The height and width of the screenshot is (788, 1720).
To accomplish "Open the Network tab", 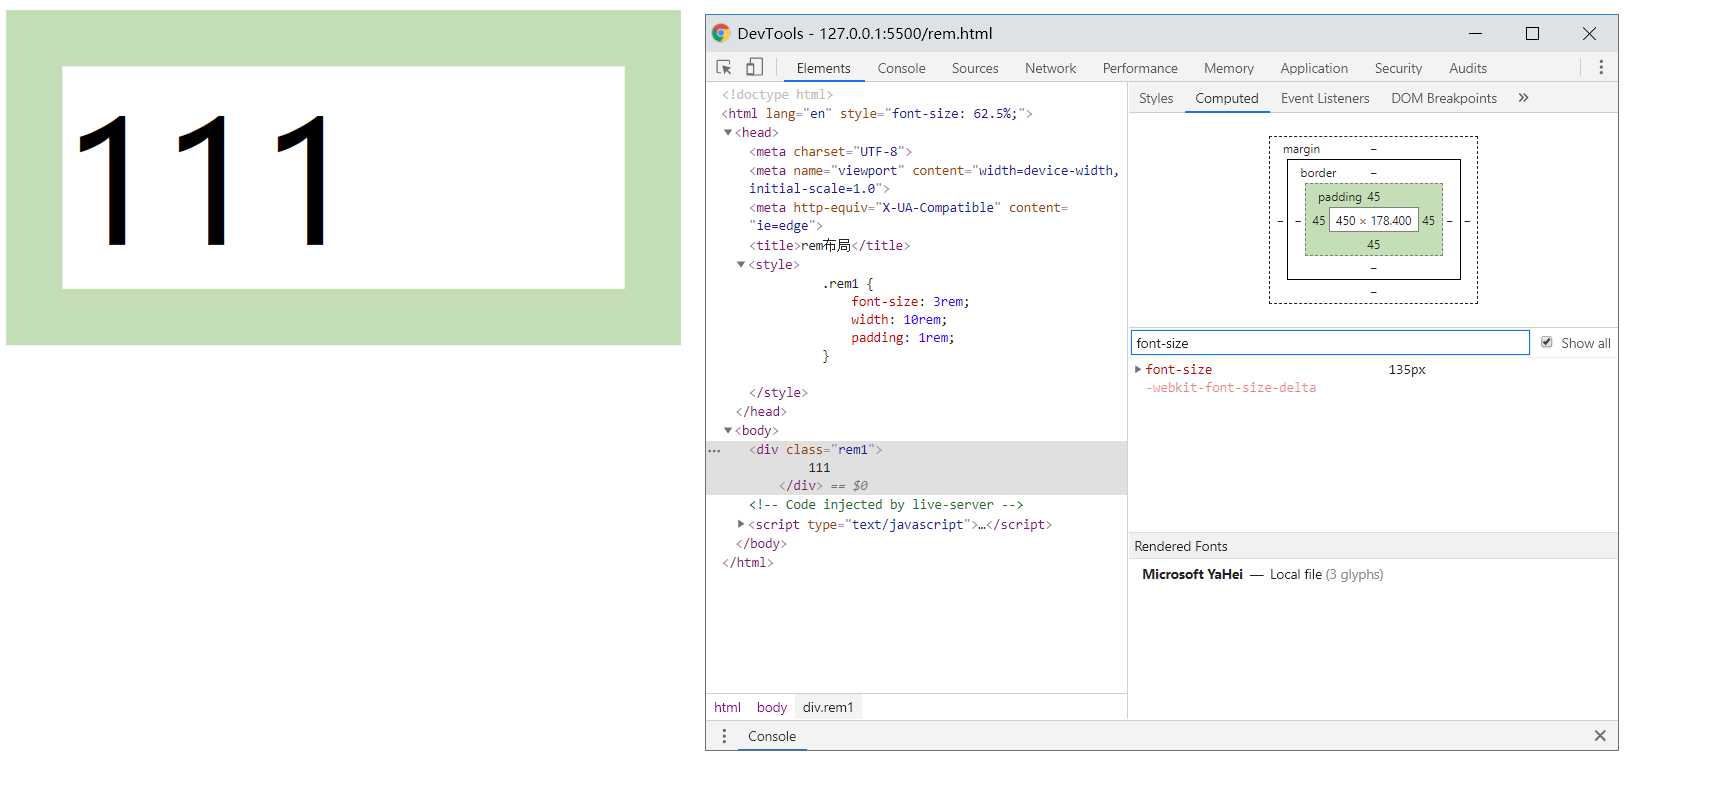I will (x=1050, y=68).
